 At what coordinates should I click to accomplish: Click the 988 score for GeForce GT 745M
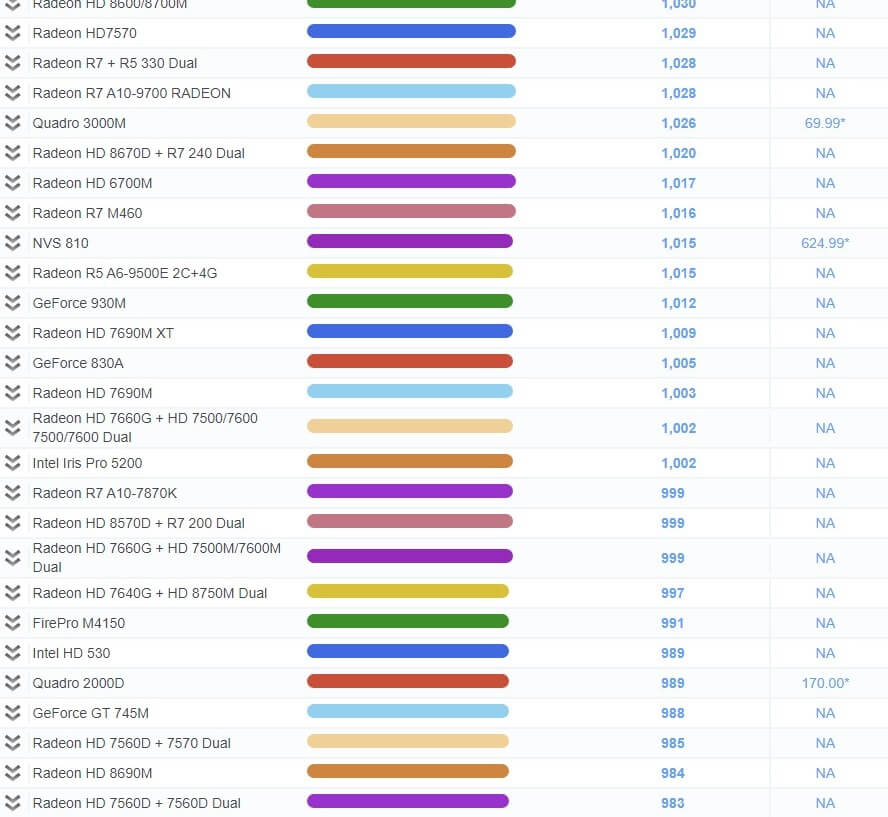tap(672, 713)
